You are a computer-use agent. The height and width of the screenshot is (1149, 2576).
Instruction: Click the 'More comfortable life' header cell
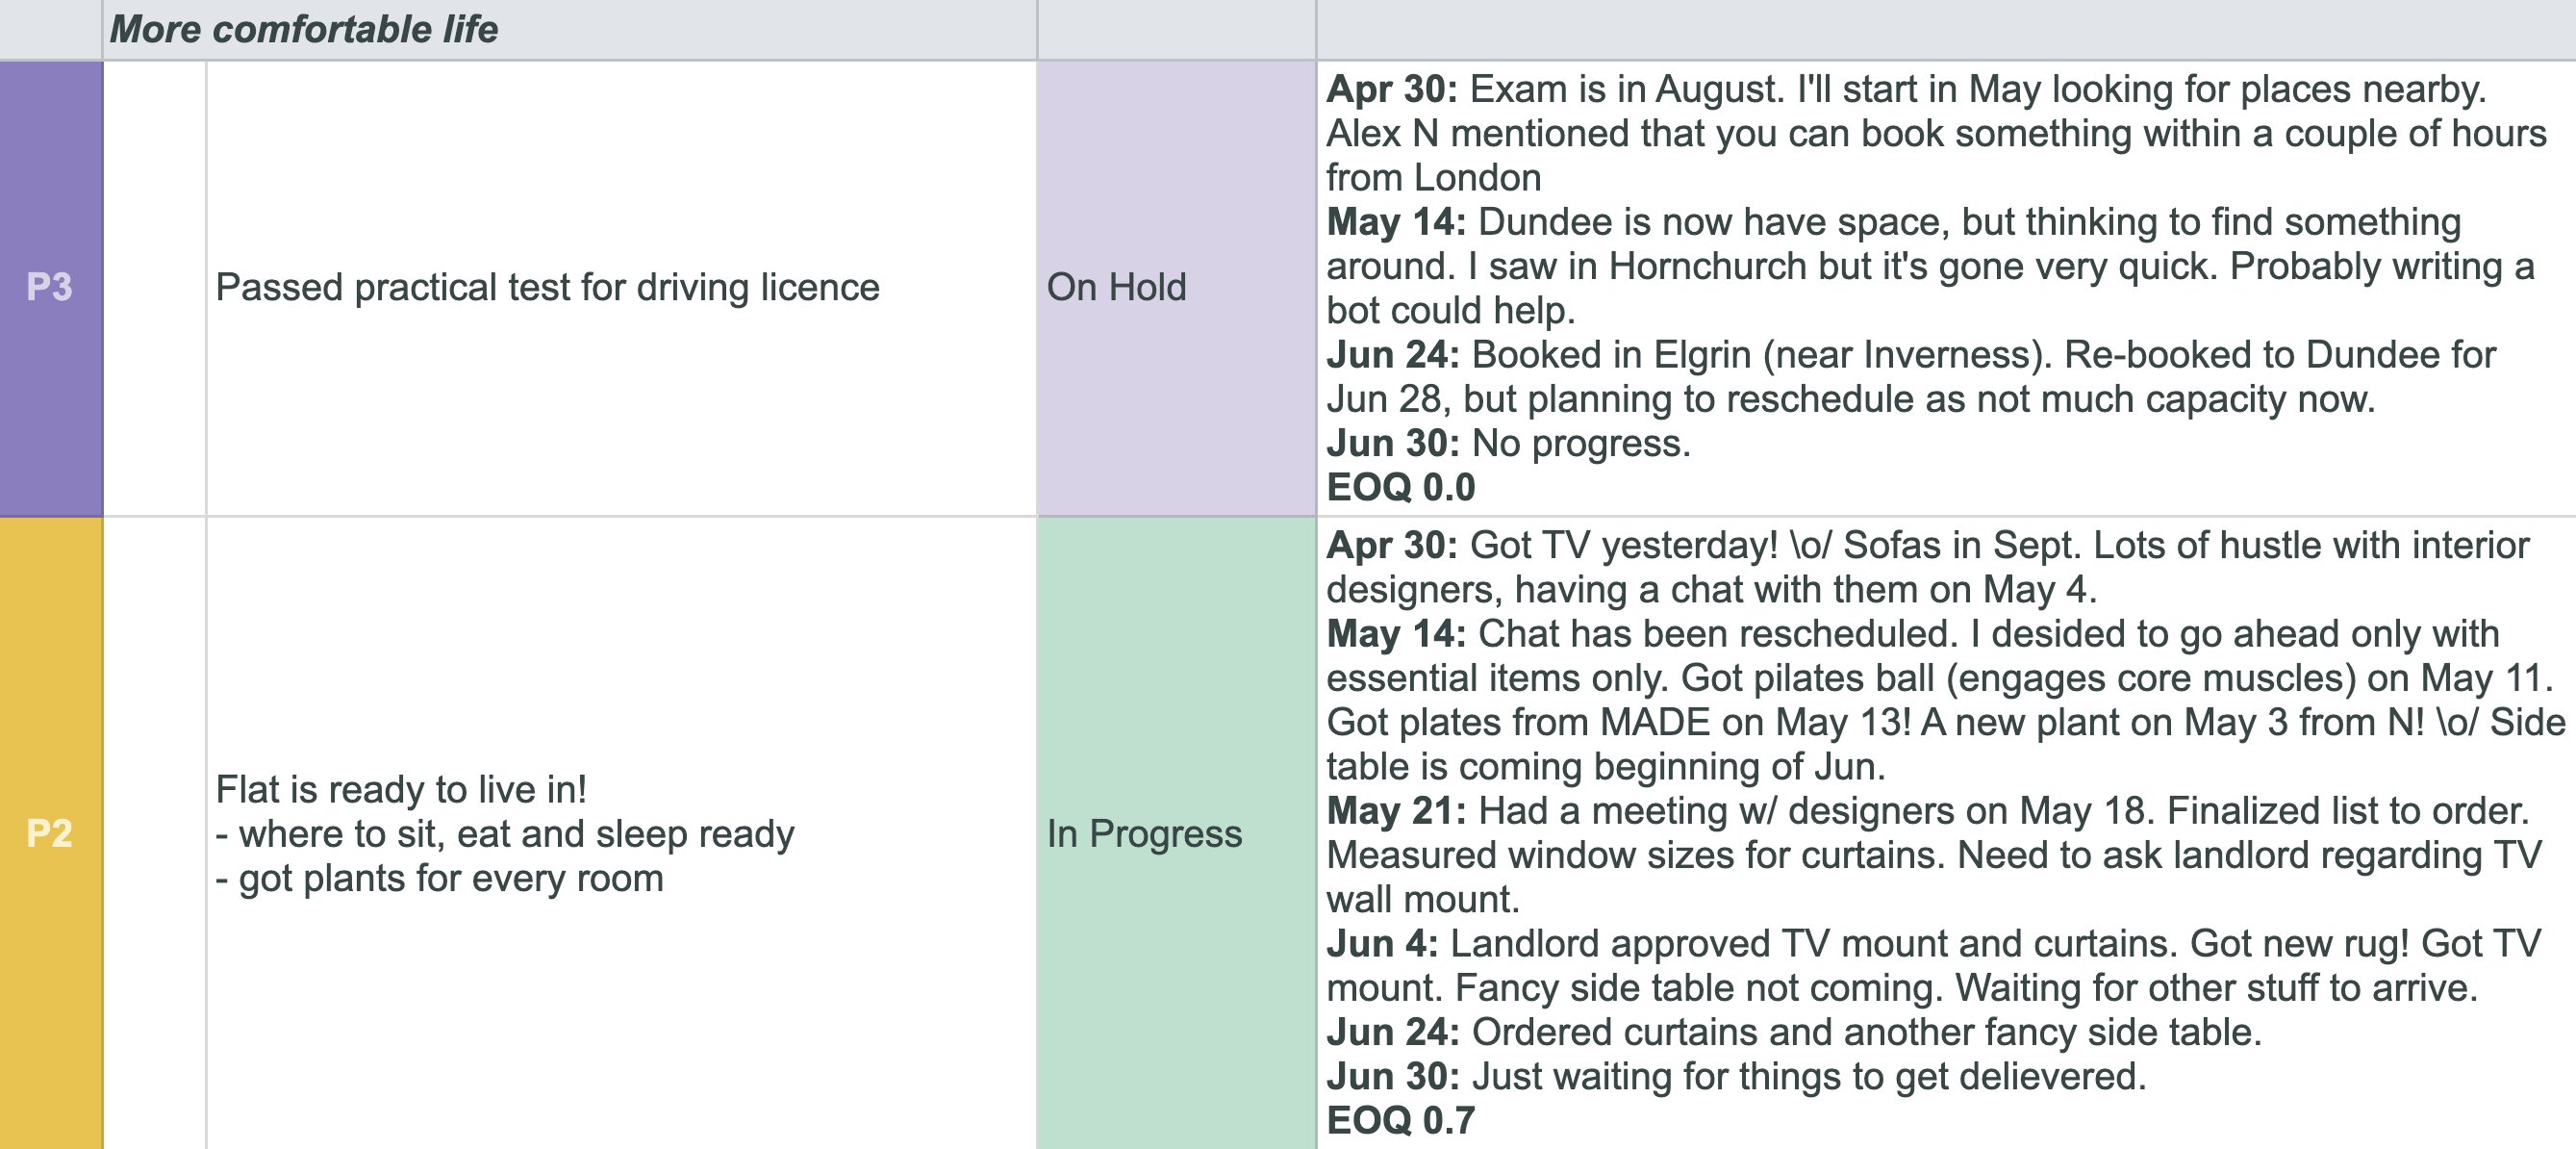point(569,29)
